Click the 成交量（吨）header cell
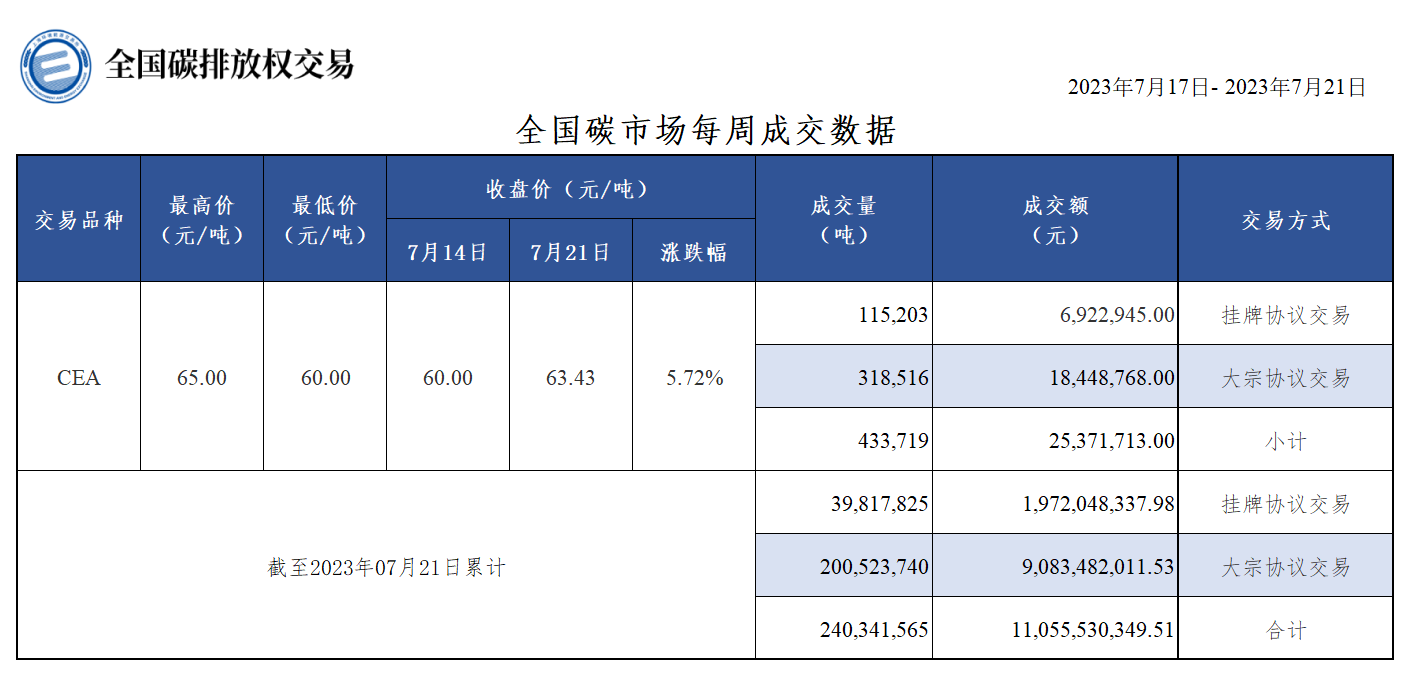The width and height of the screenshot is (1410, 674). pos(843,219)
